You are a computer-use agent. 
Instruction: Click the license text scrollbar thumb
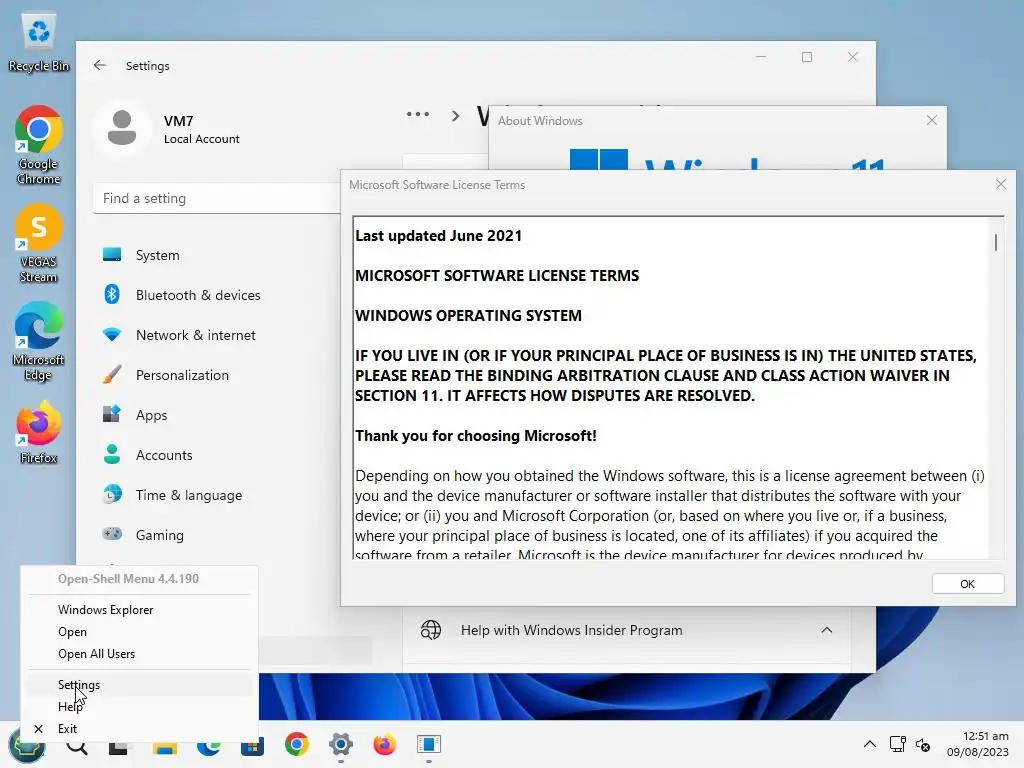point(996,242)
